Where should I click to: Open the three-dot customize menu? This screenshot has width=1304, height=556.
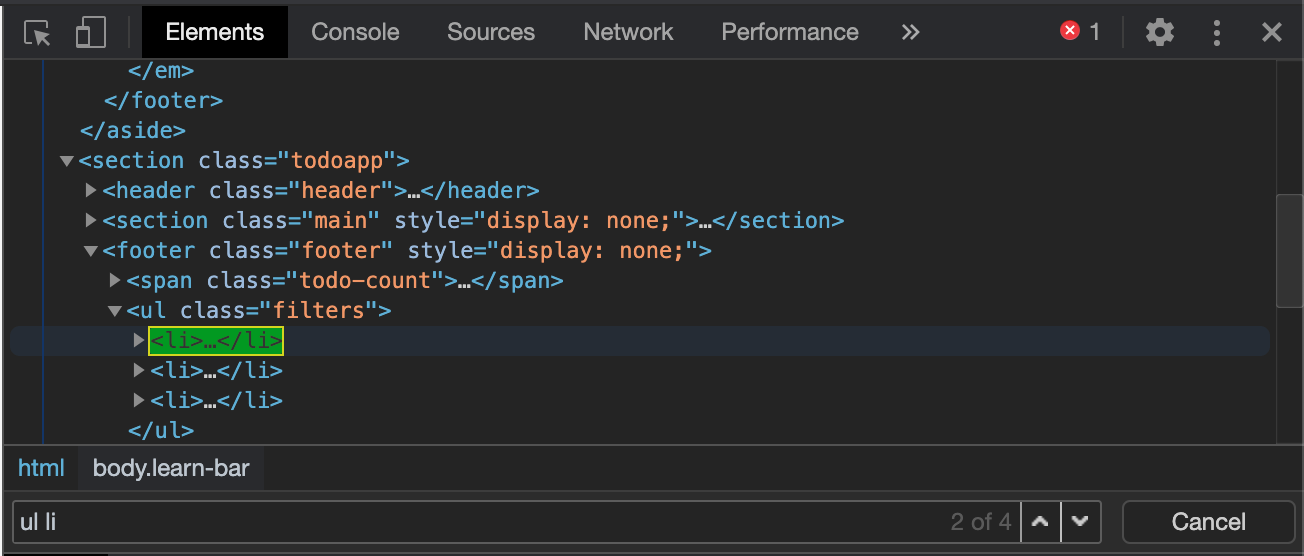1217,32
